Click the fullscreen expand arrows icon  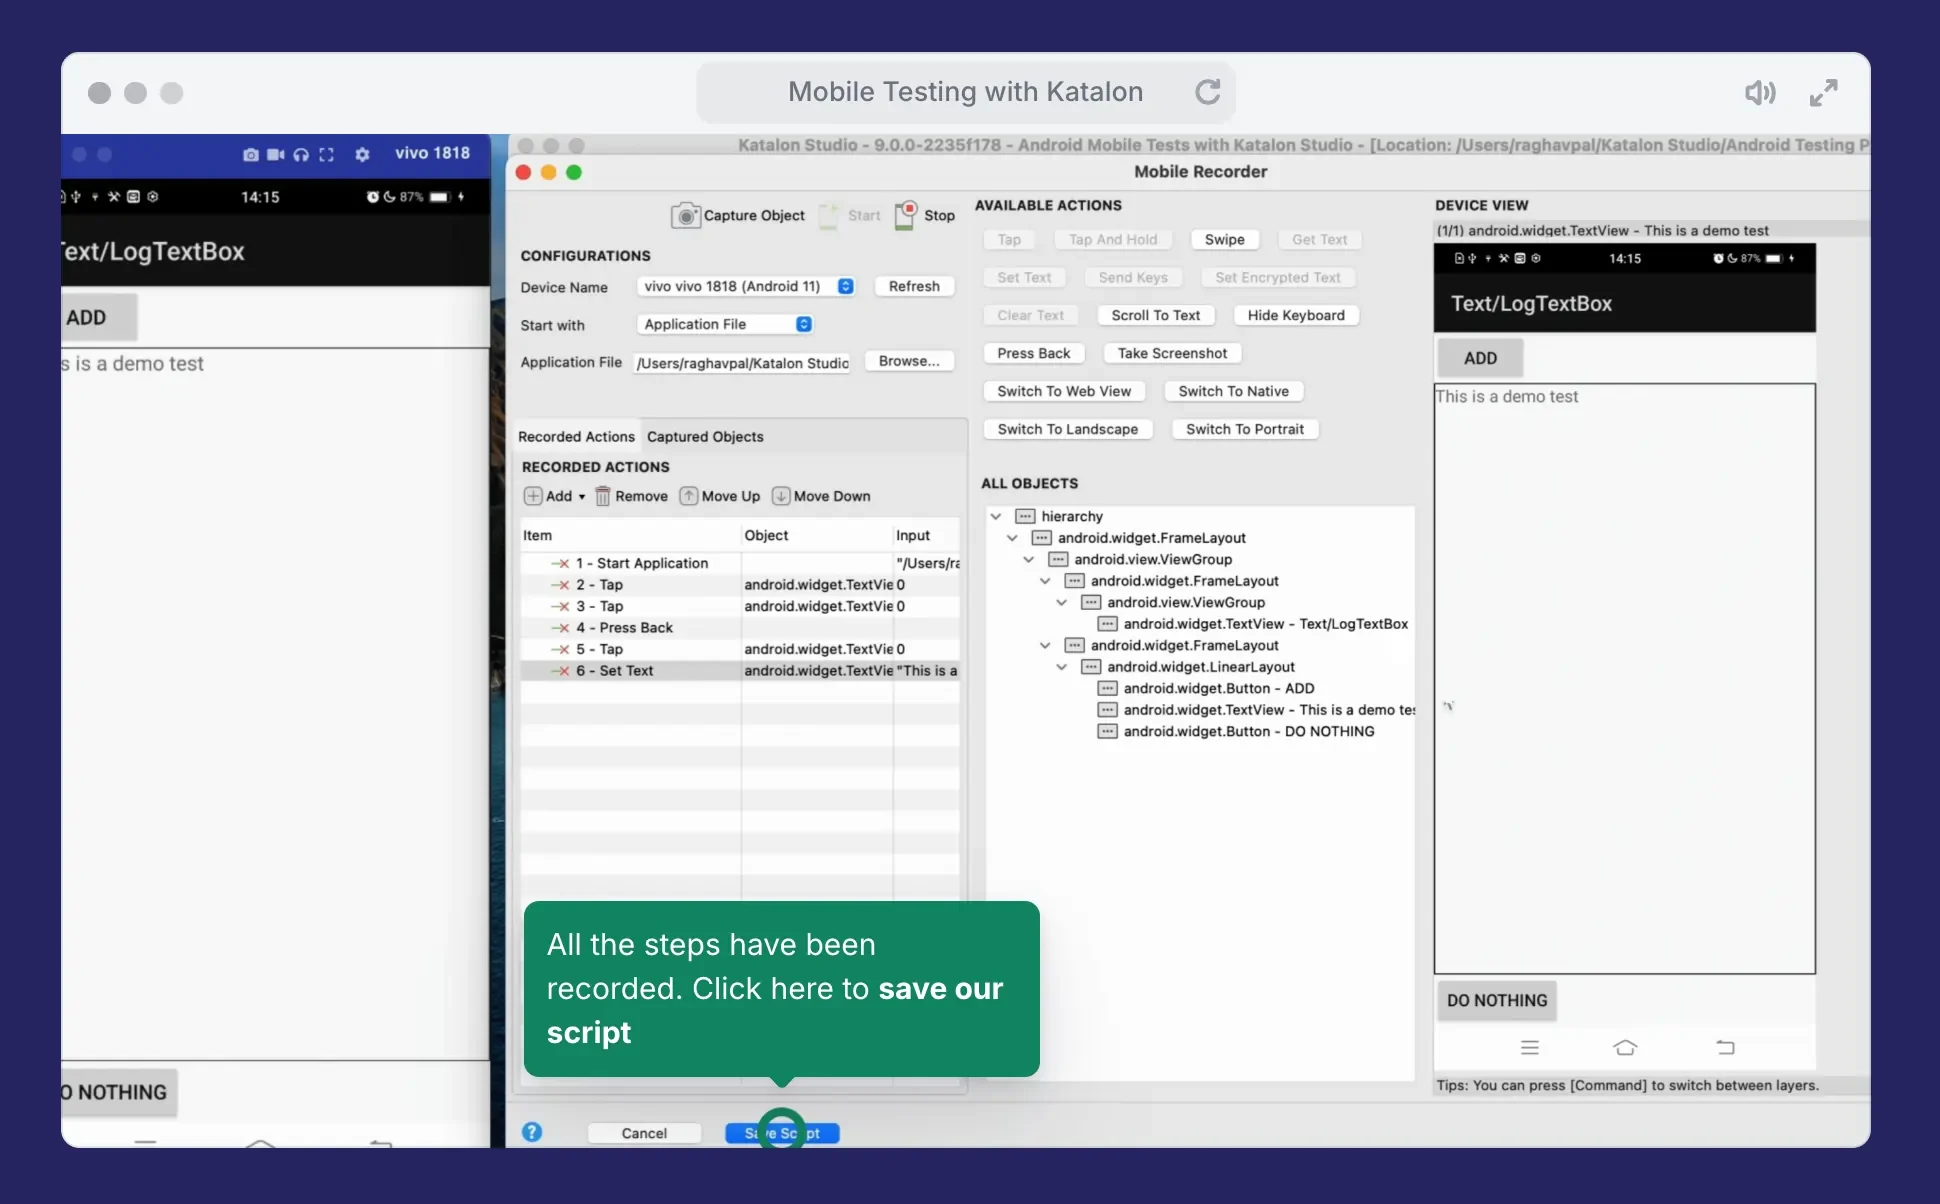pyautogui.click(x=1823, y=93)
